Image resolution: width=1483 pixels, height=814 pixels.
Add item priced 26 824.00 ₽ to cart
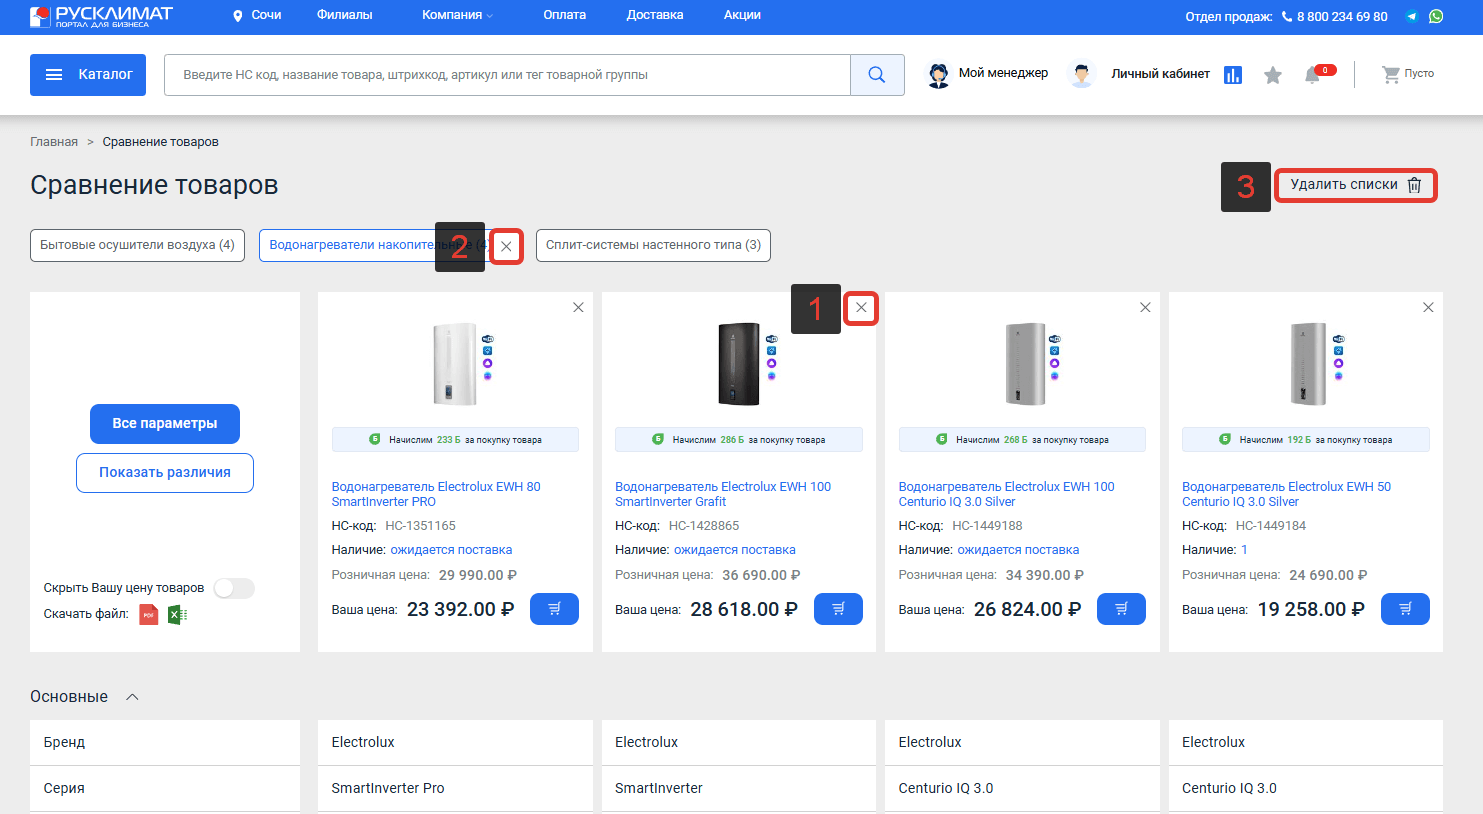1121,609
